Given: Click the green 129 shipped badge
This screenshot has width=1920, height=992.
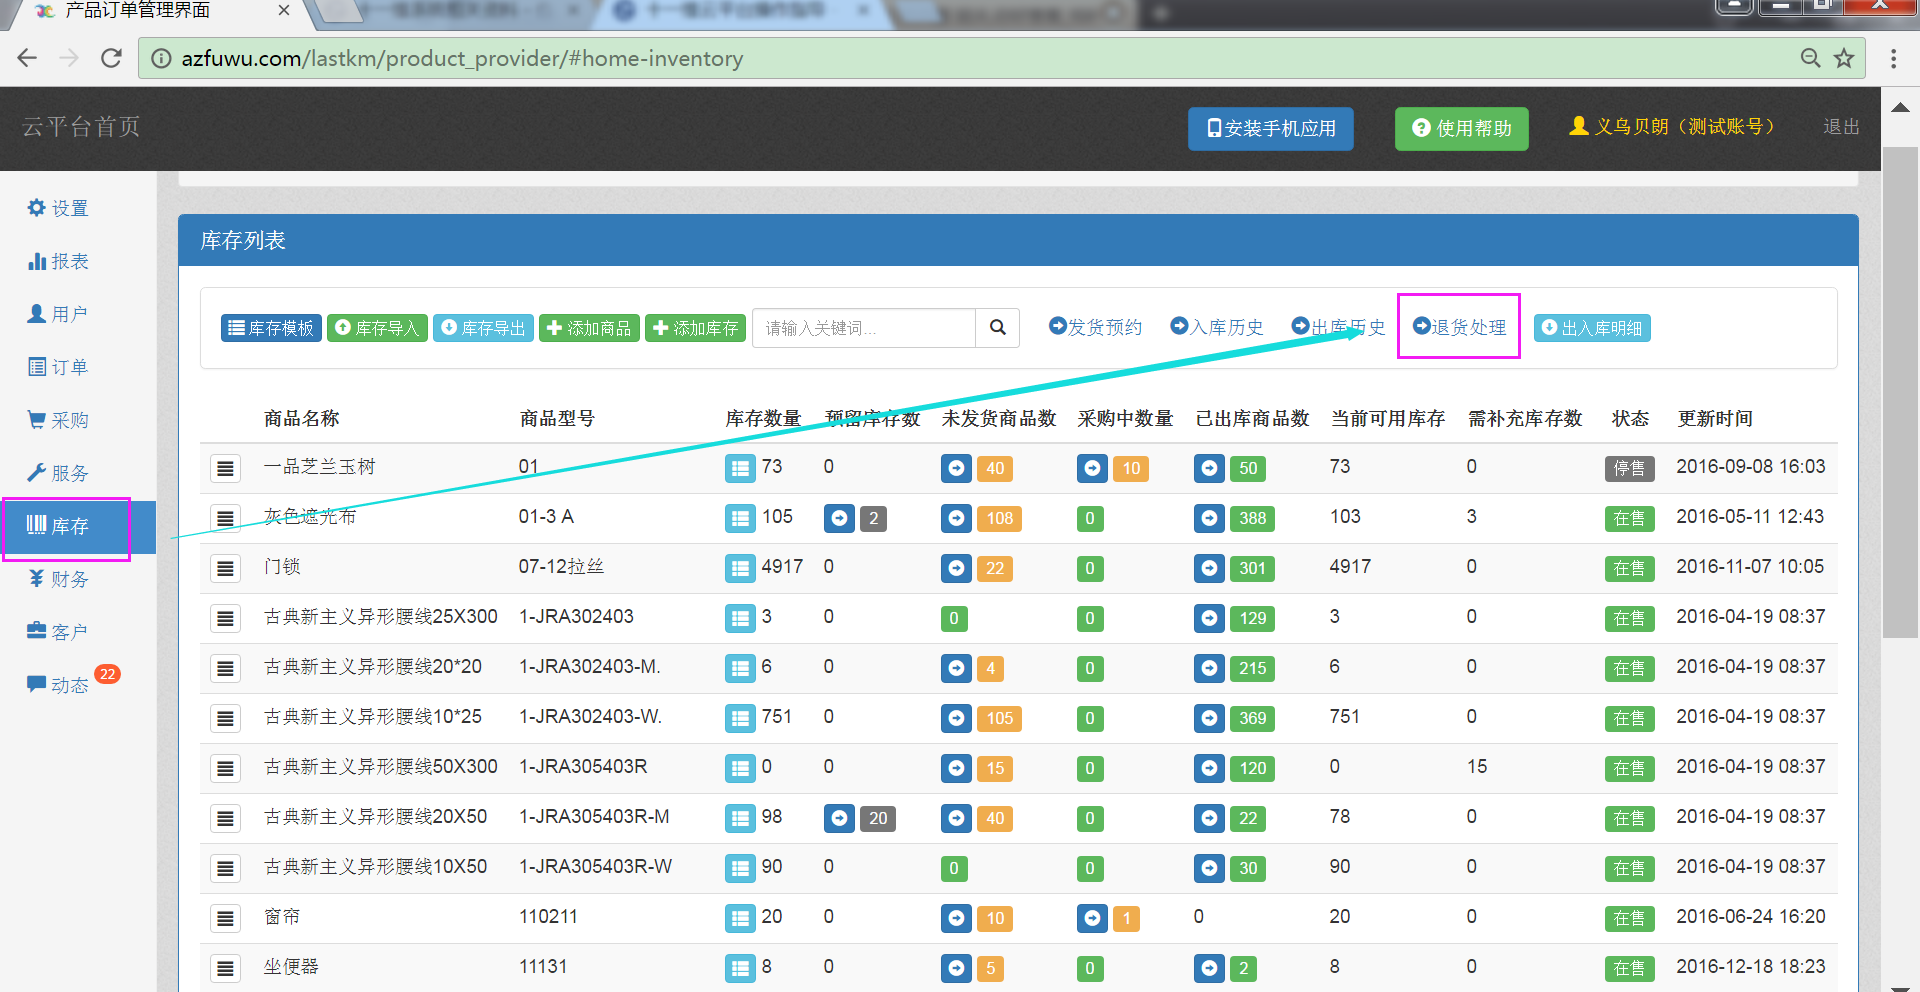Looking at the screenshot, I should 1253,618.
